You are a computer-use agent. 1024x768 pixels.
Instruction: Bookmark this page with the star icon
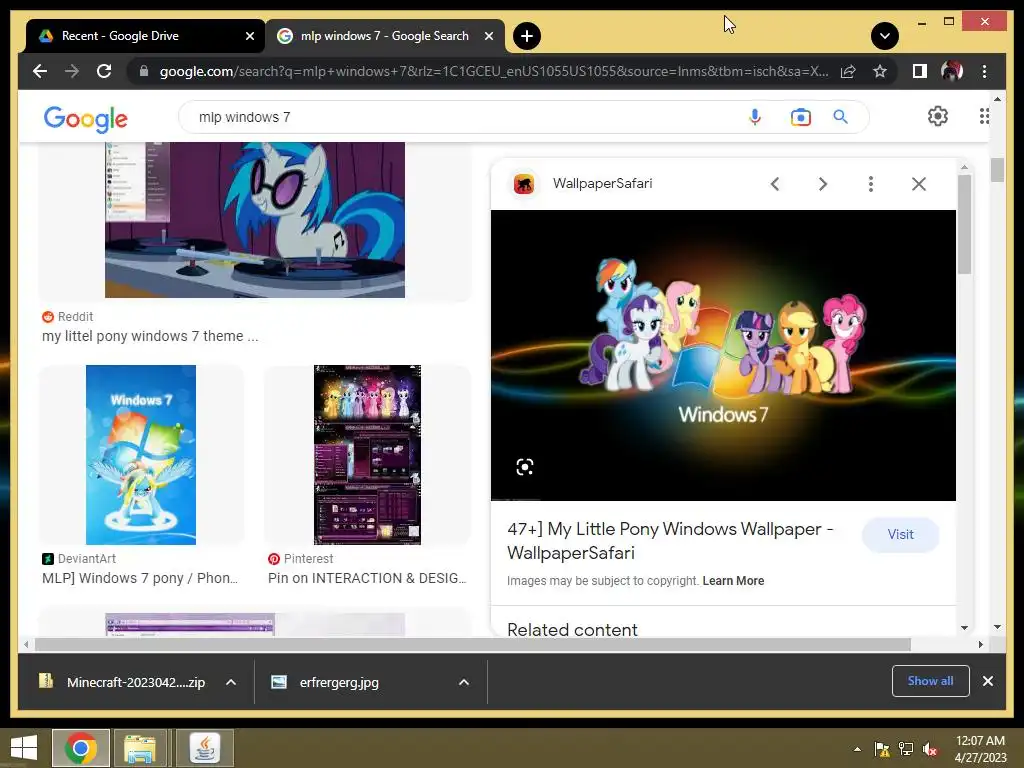[x=880, y=71]
